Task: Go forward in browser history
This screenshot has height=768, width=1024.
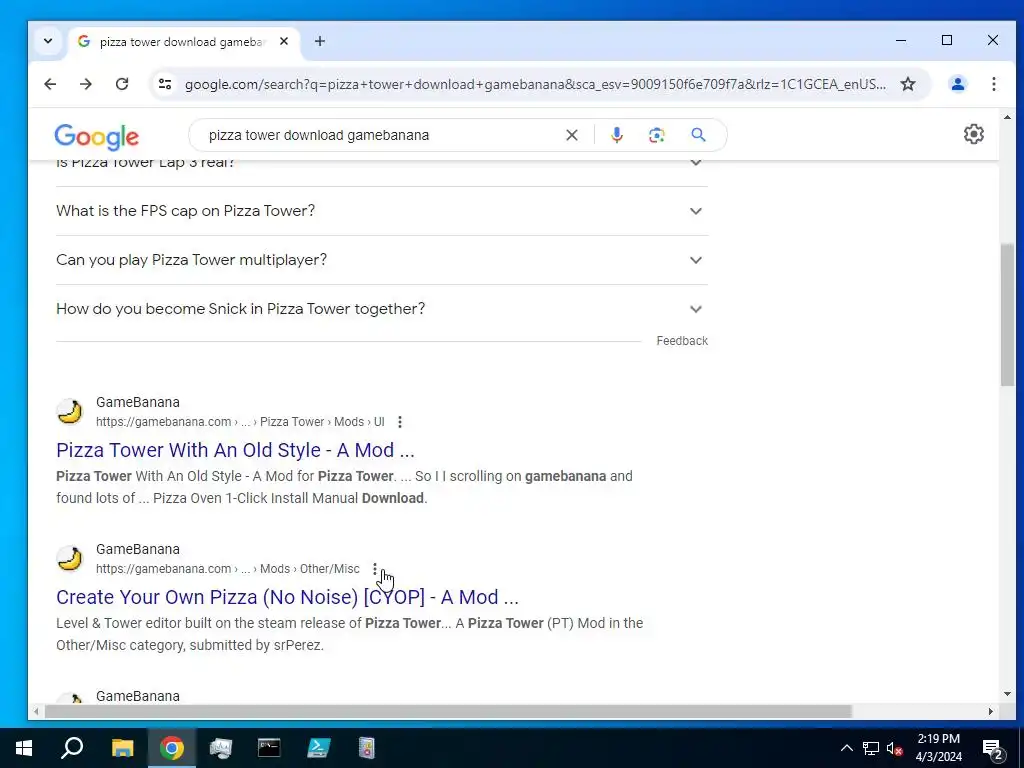Action: [86, 84]
